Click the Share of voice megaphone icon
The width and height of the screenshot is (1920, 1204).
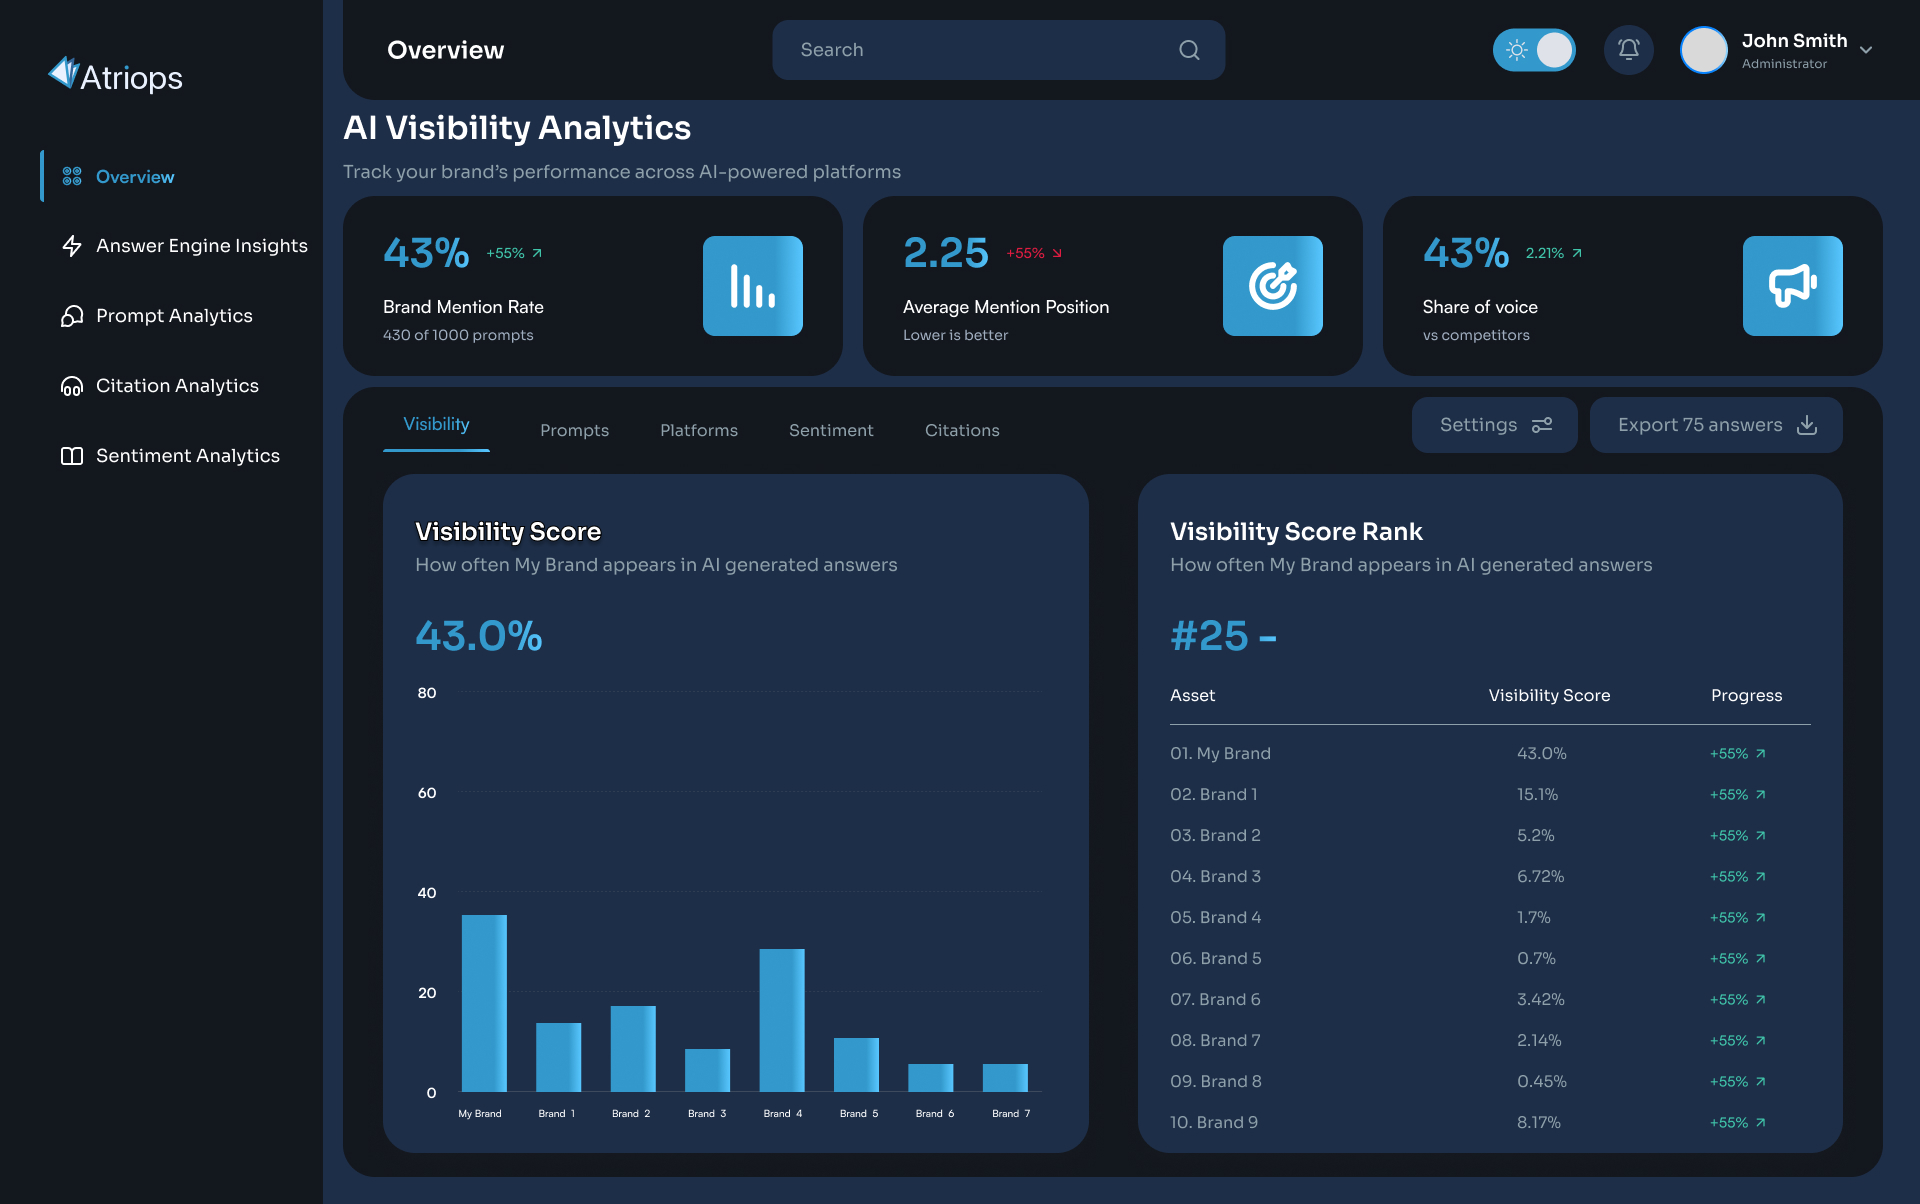[x=1792, y=286]
